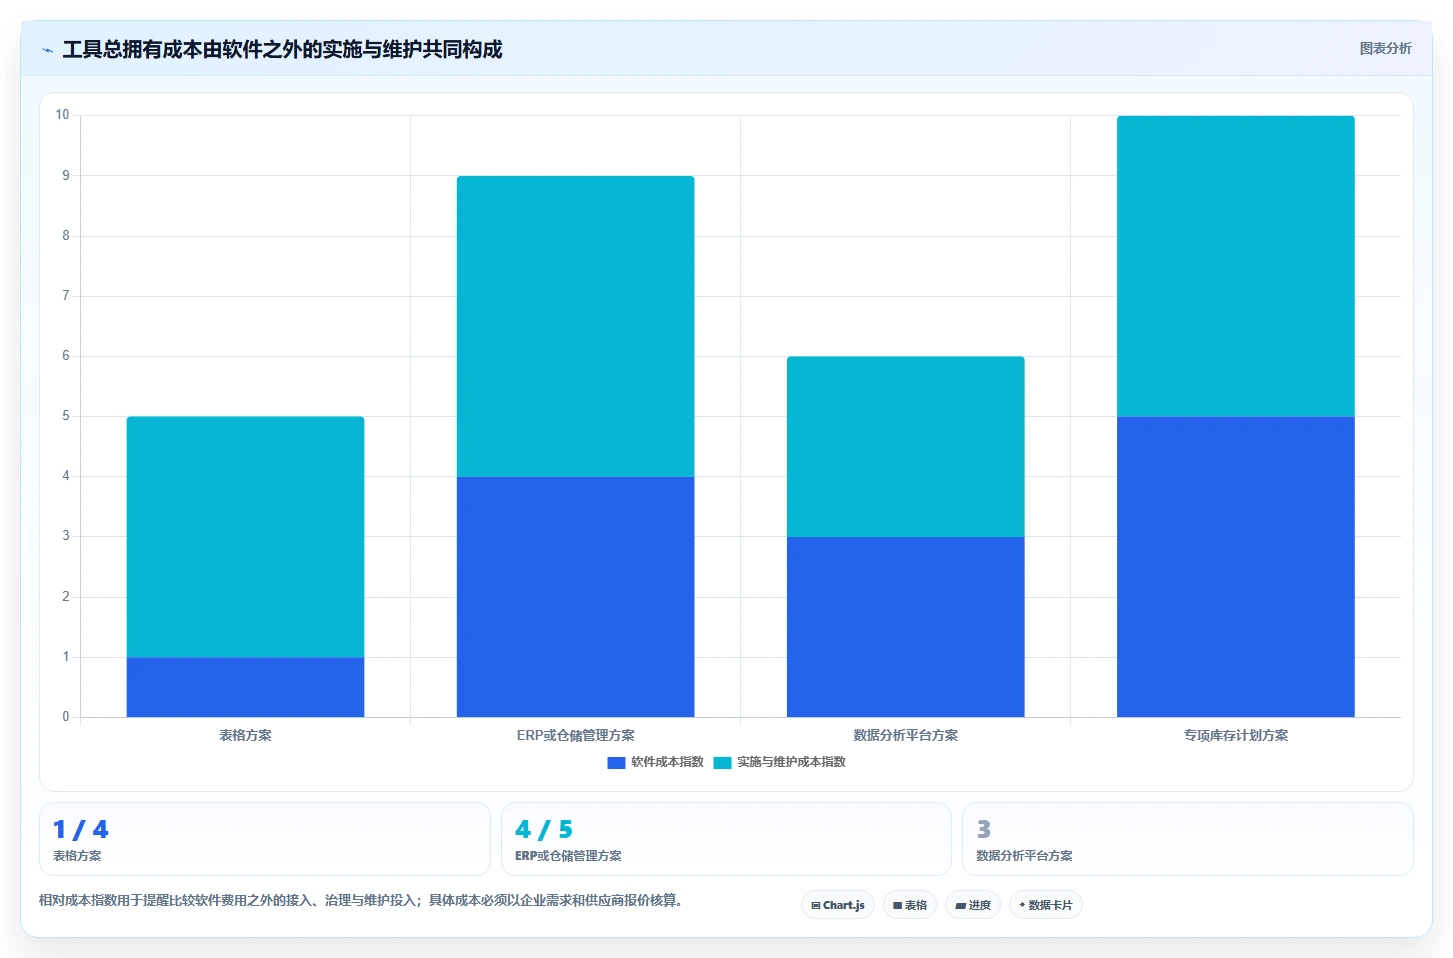Image resolution: width=1453 pixels, height=958 pixels.
Task: Click the 数据分析平台方案 x-axis label
Action: point(905,735)
